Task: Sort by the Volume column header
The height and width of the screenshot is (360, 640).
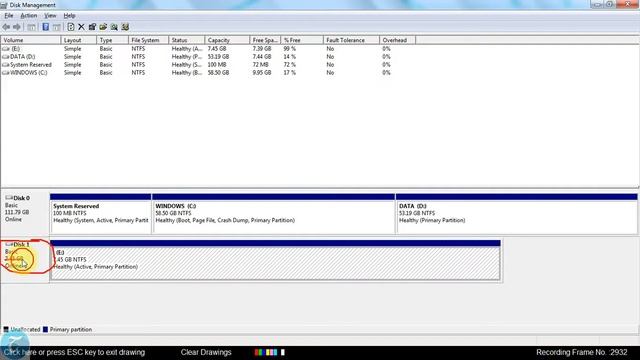Action: (x=31, y=40)
